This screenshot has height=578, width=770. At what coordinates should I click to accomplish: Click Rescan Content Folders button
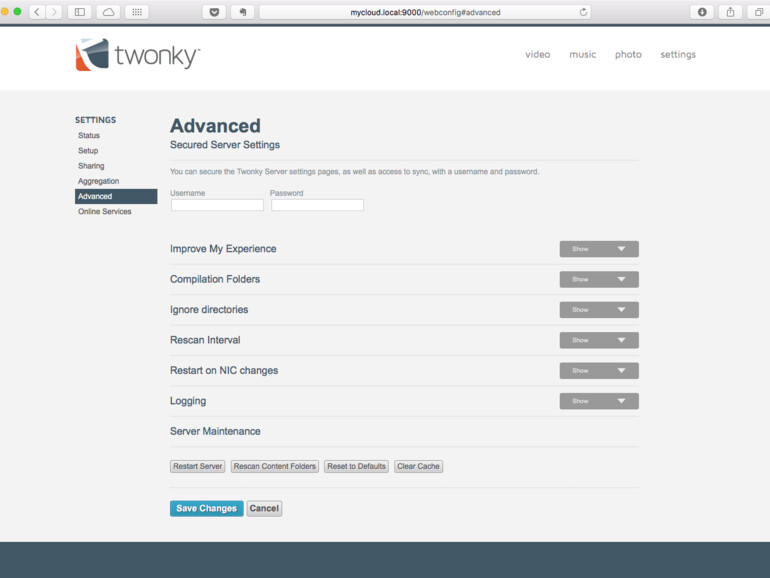[275, 466]
